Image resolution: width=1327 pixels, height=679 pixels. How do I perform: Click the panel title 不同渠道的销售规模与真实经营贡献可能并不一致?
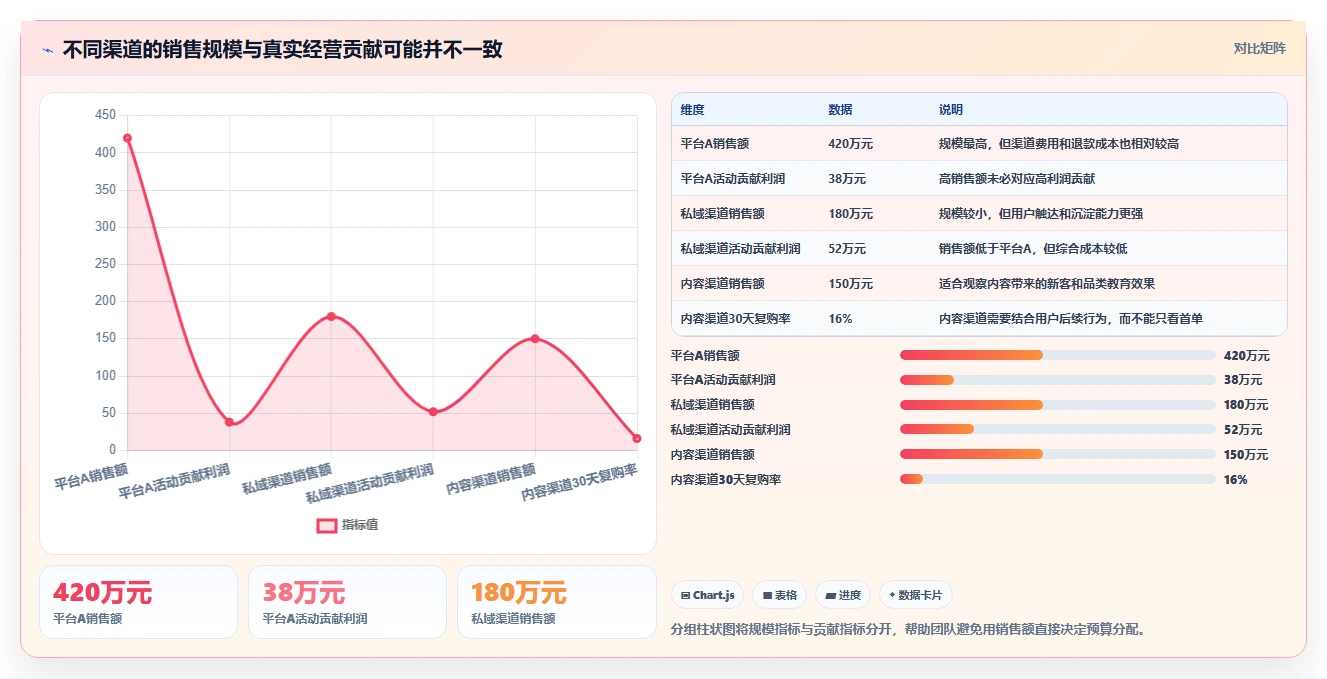(283, 49)
